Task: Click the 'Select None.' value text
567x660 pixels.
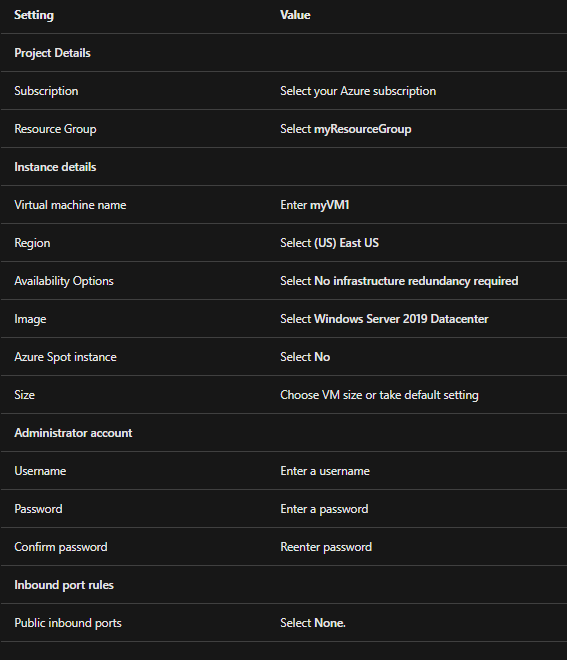Action: click(313, 623)
